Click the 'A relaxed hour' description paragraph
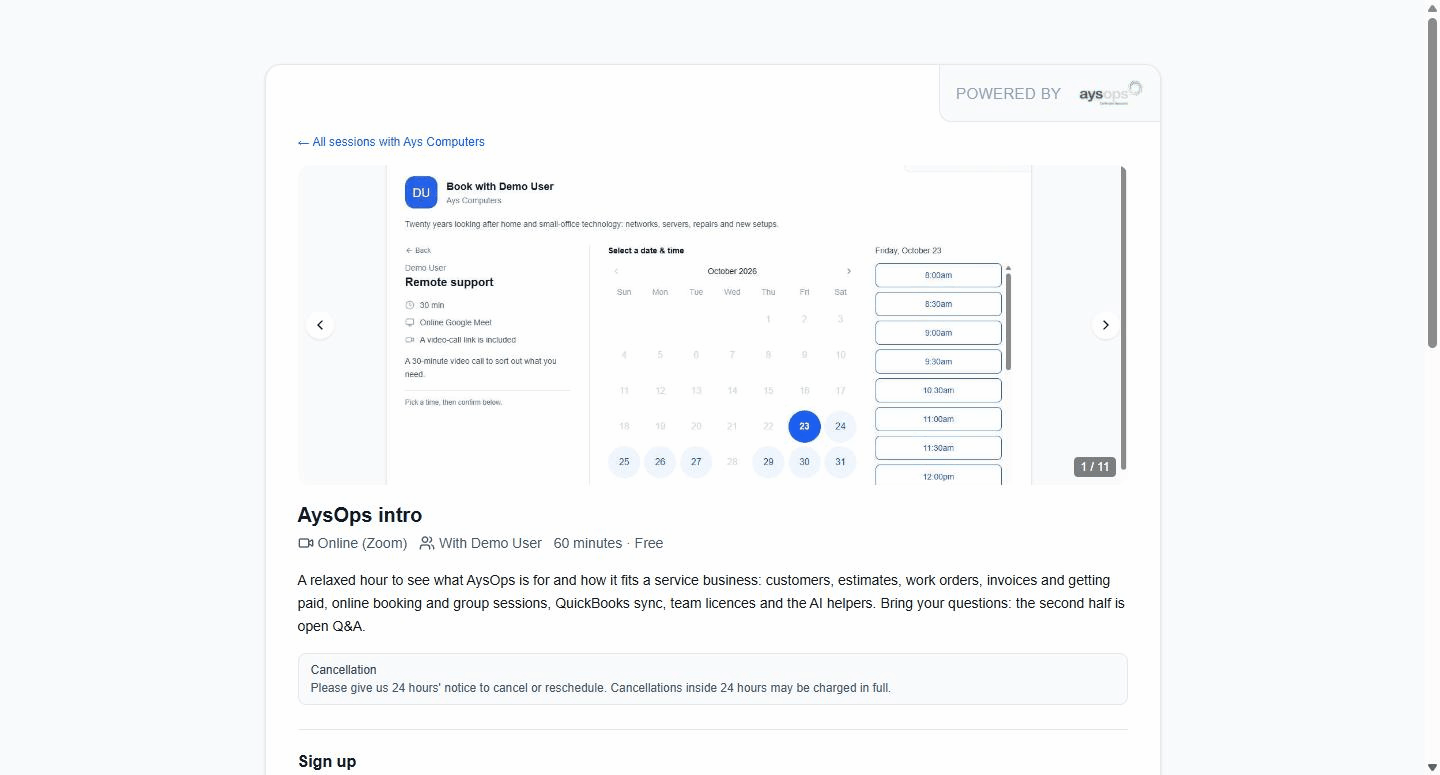The image size is (1440, 775). point(712,603)
